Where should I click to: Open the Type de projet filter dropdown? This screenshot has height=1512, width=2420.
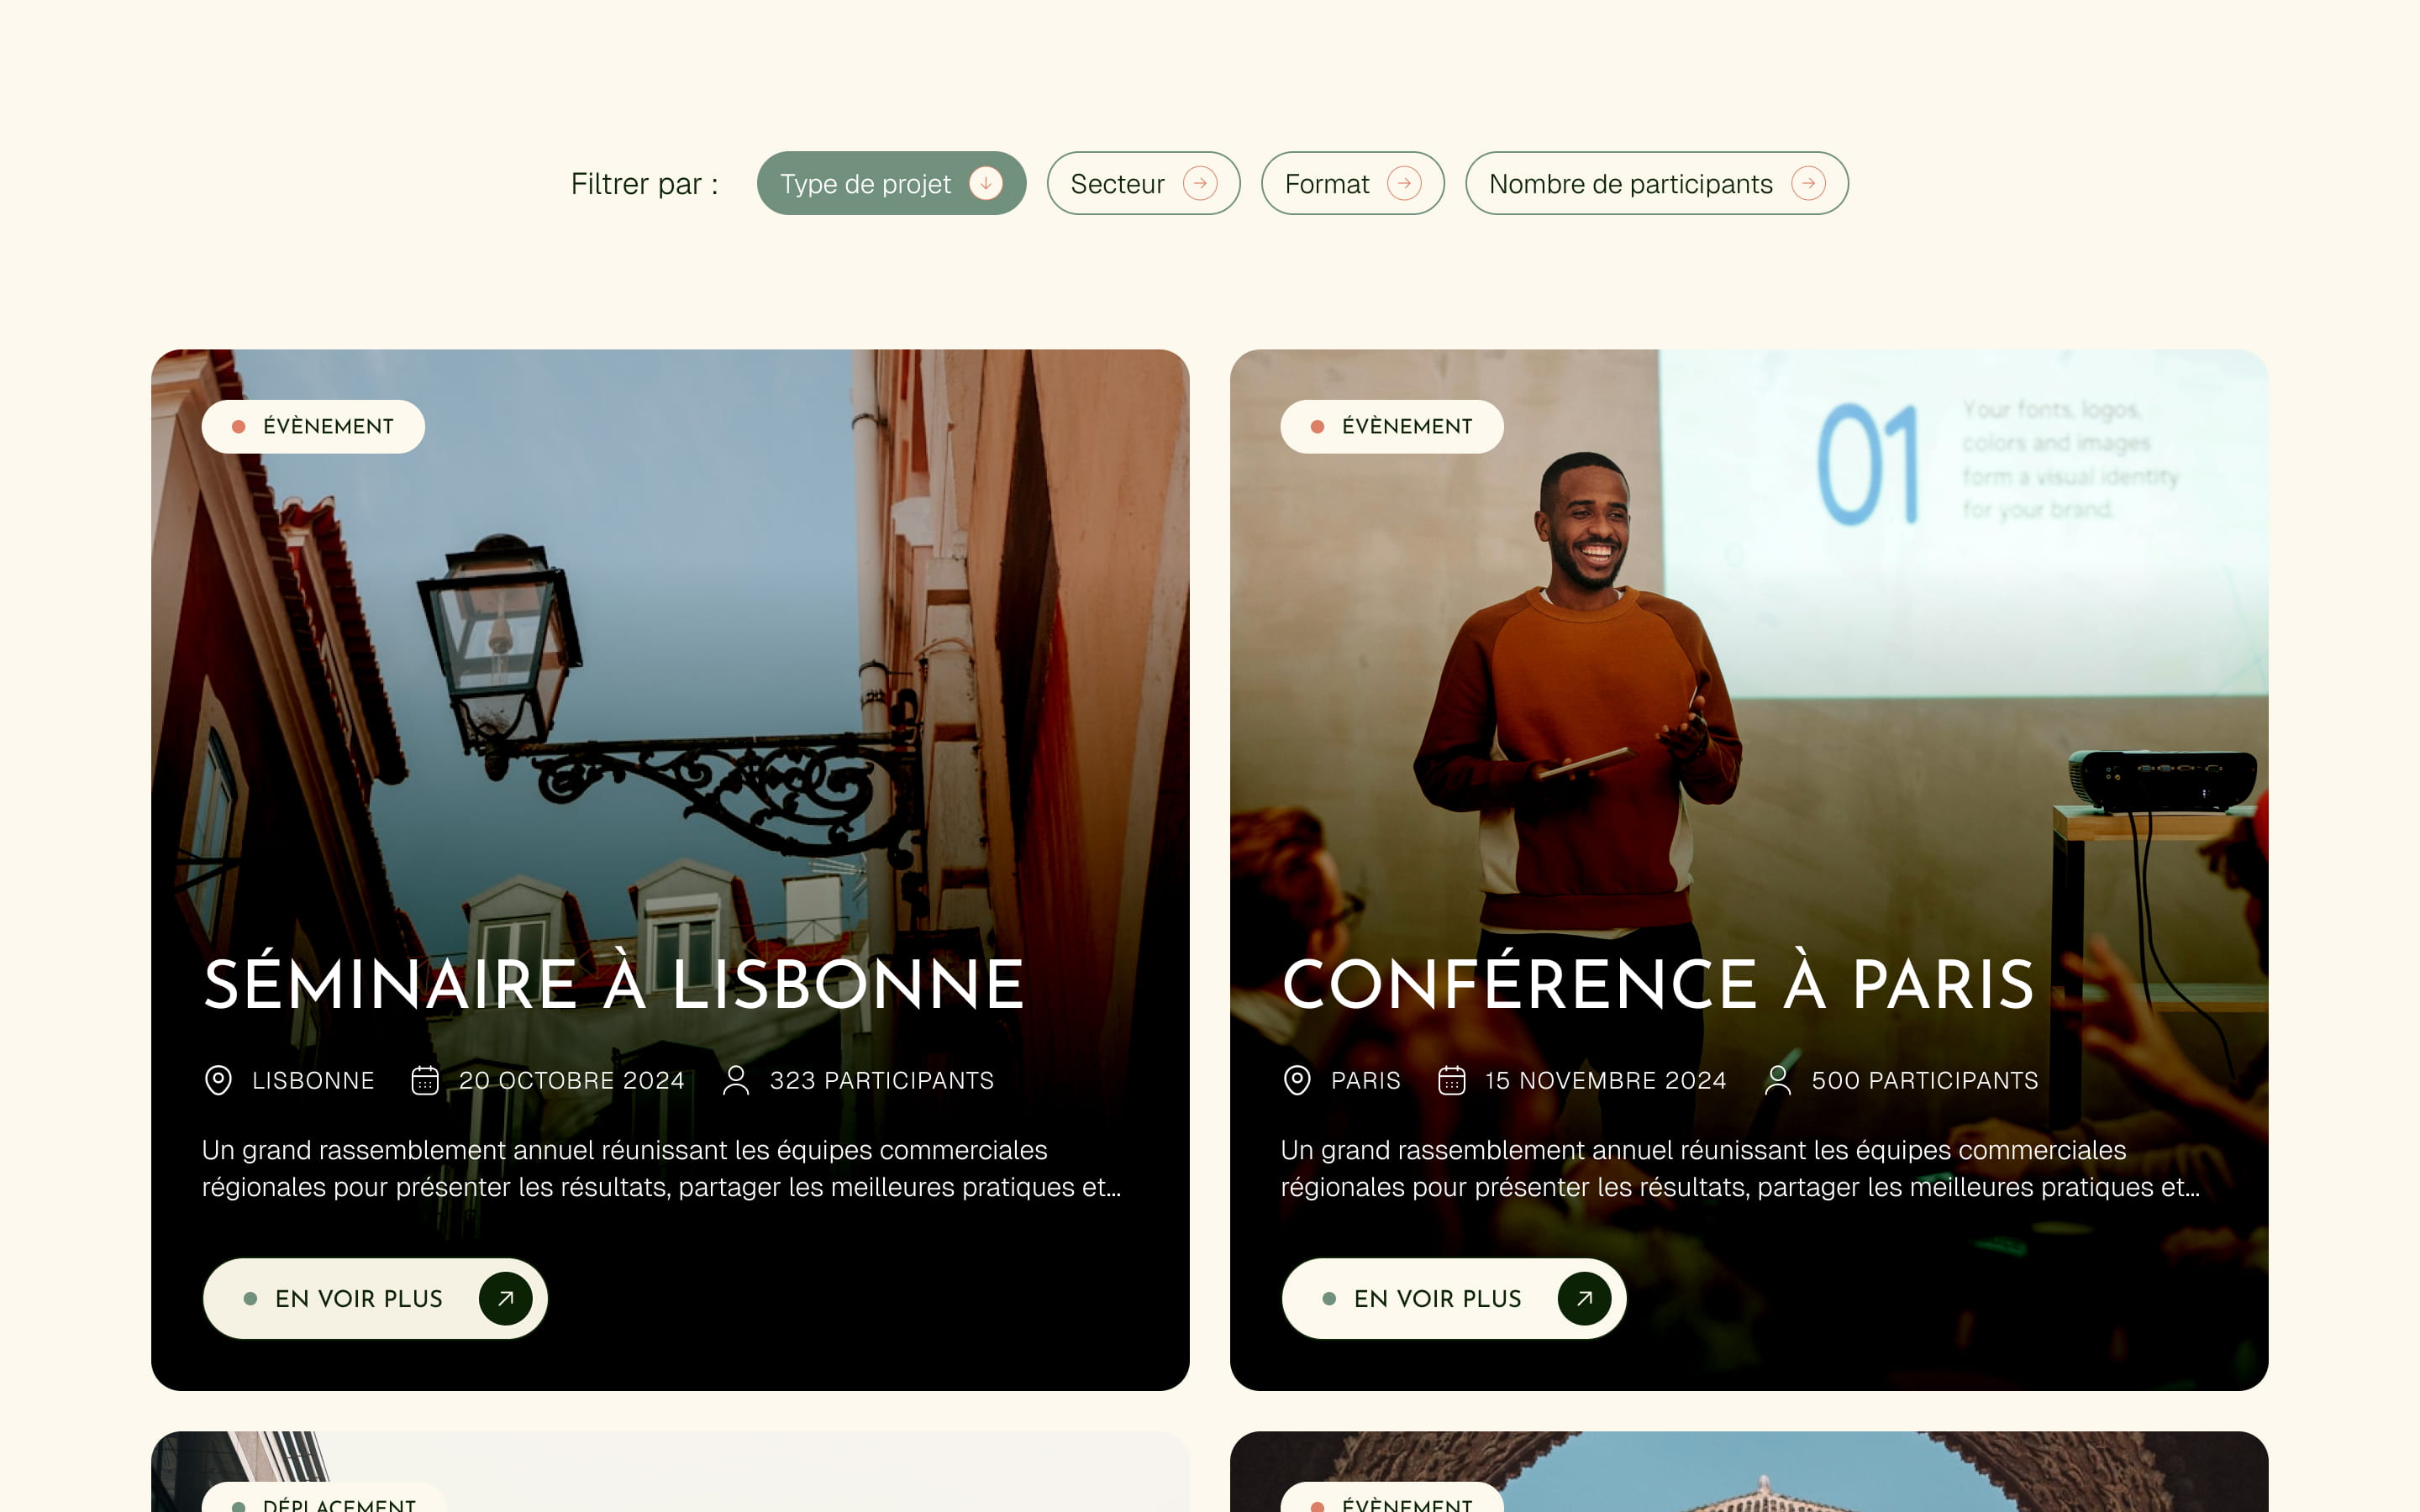coord(891,183)
